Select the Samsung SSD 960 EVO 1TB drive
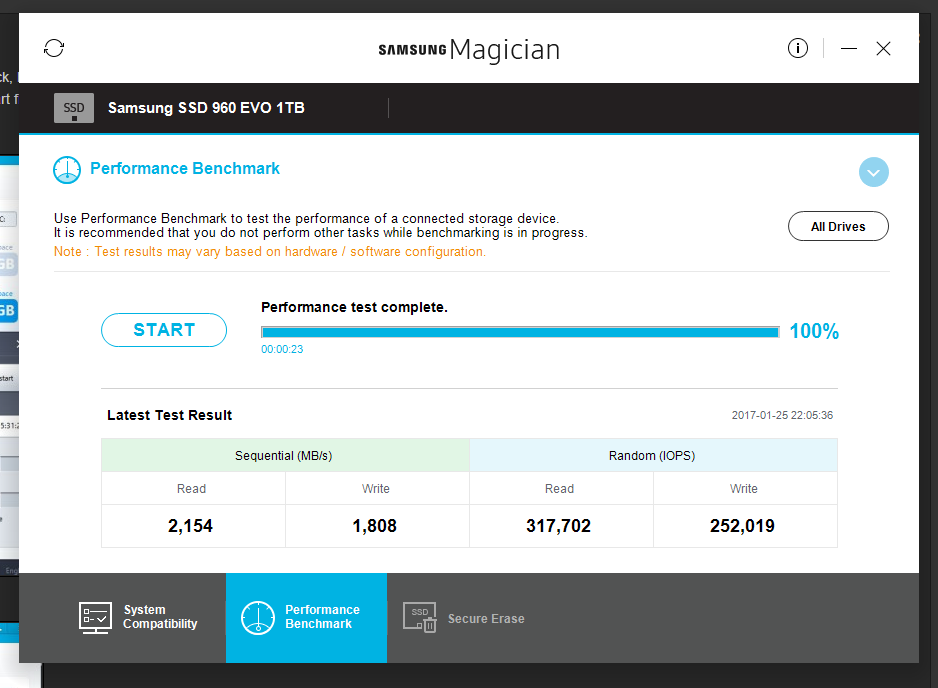Image resolution: width=938 pixels, height=688 pixels. click(x=206, y=108)
